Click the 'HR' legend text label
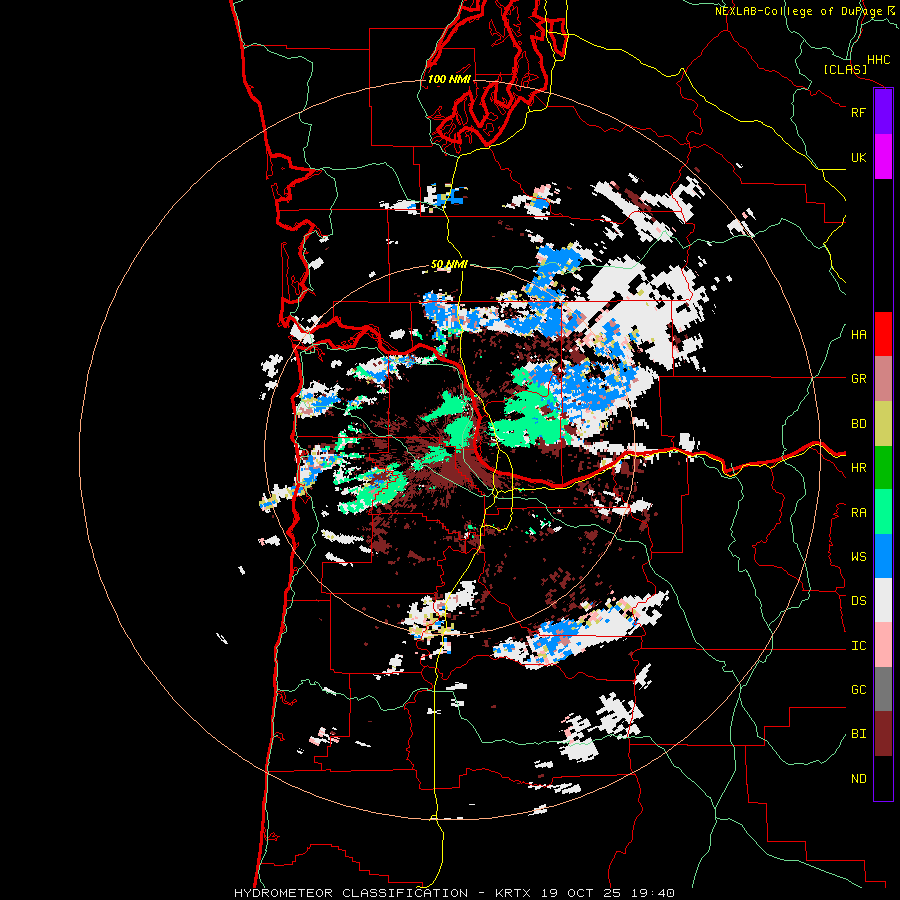 (x=858, y=468)
